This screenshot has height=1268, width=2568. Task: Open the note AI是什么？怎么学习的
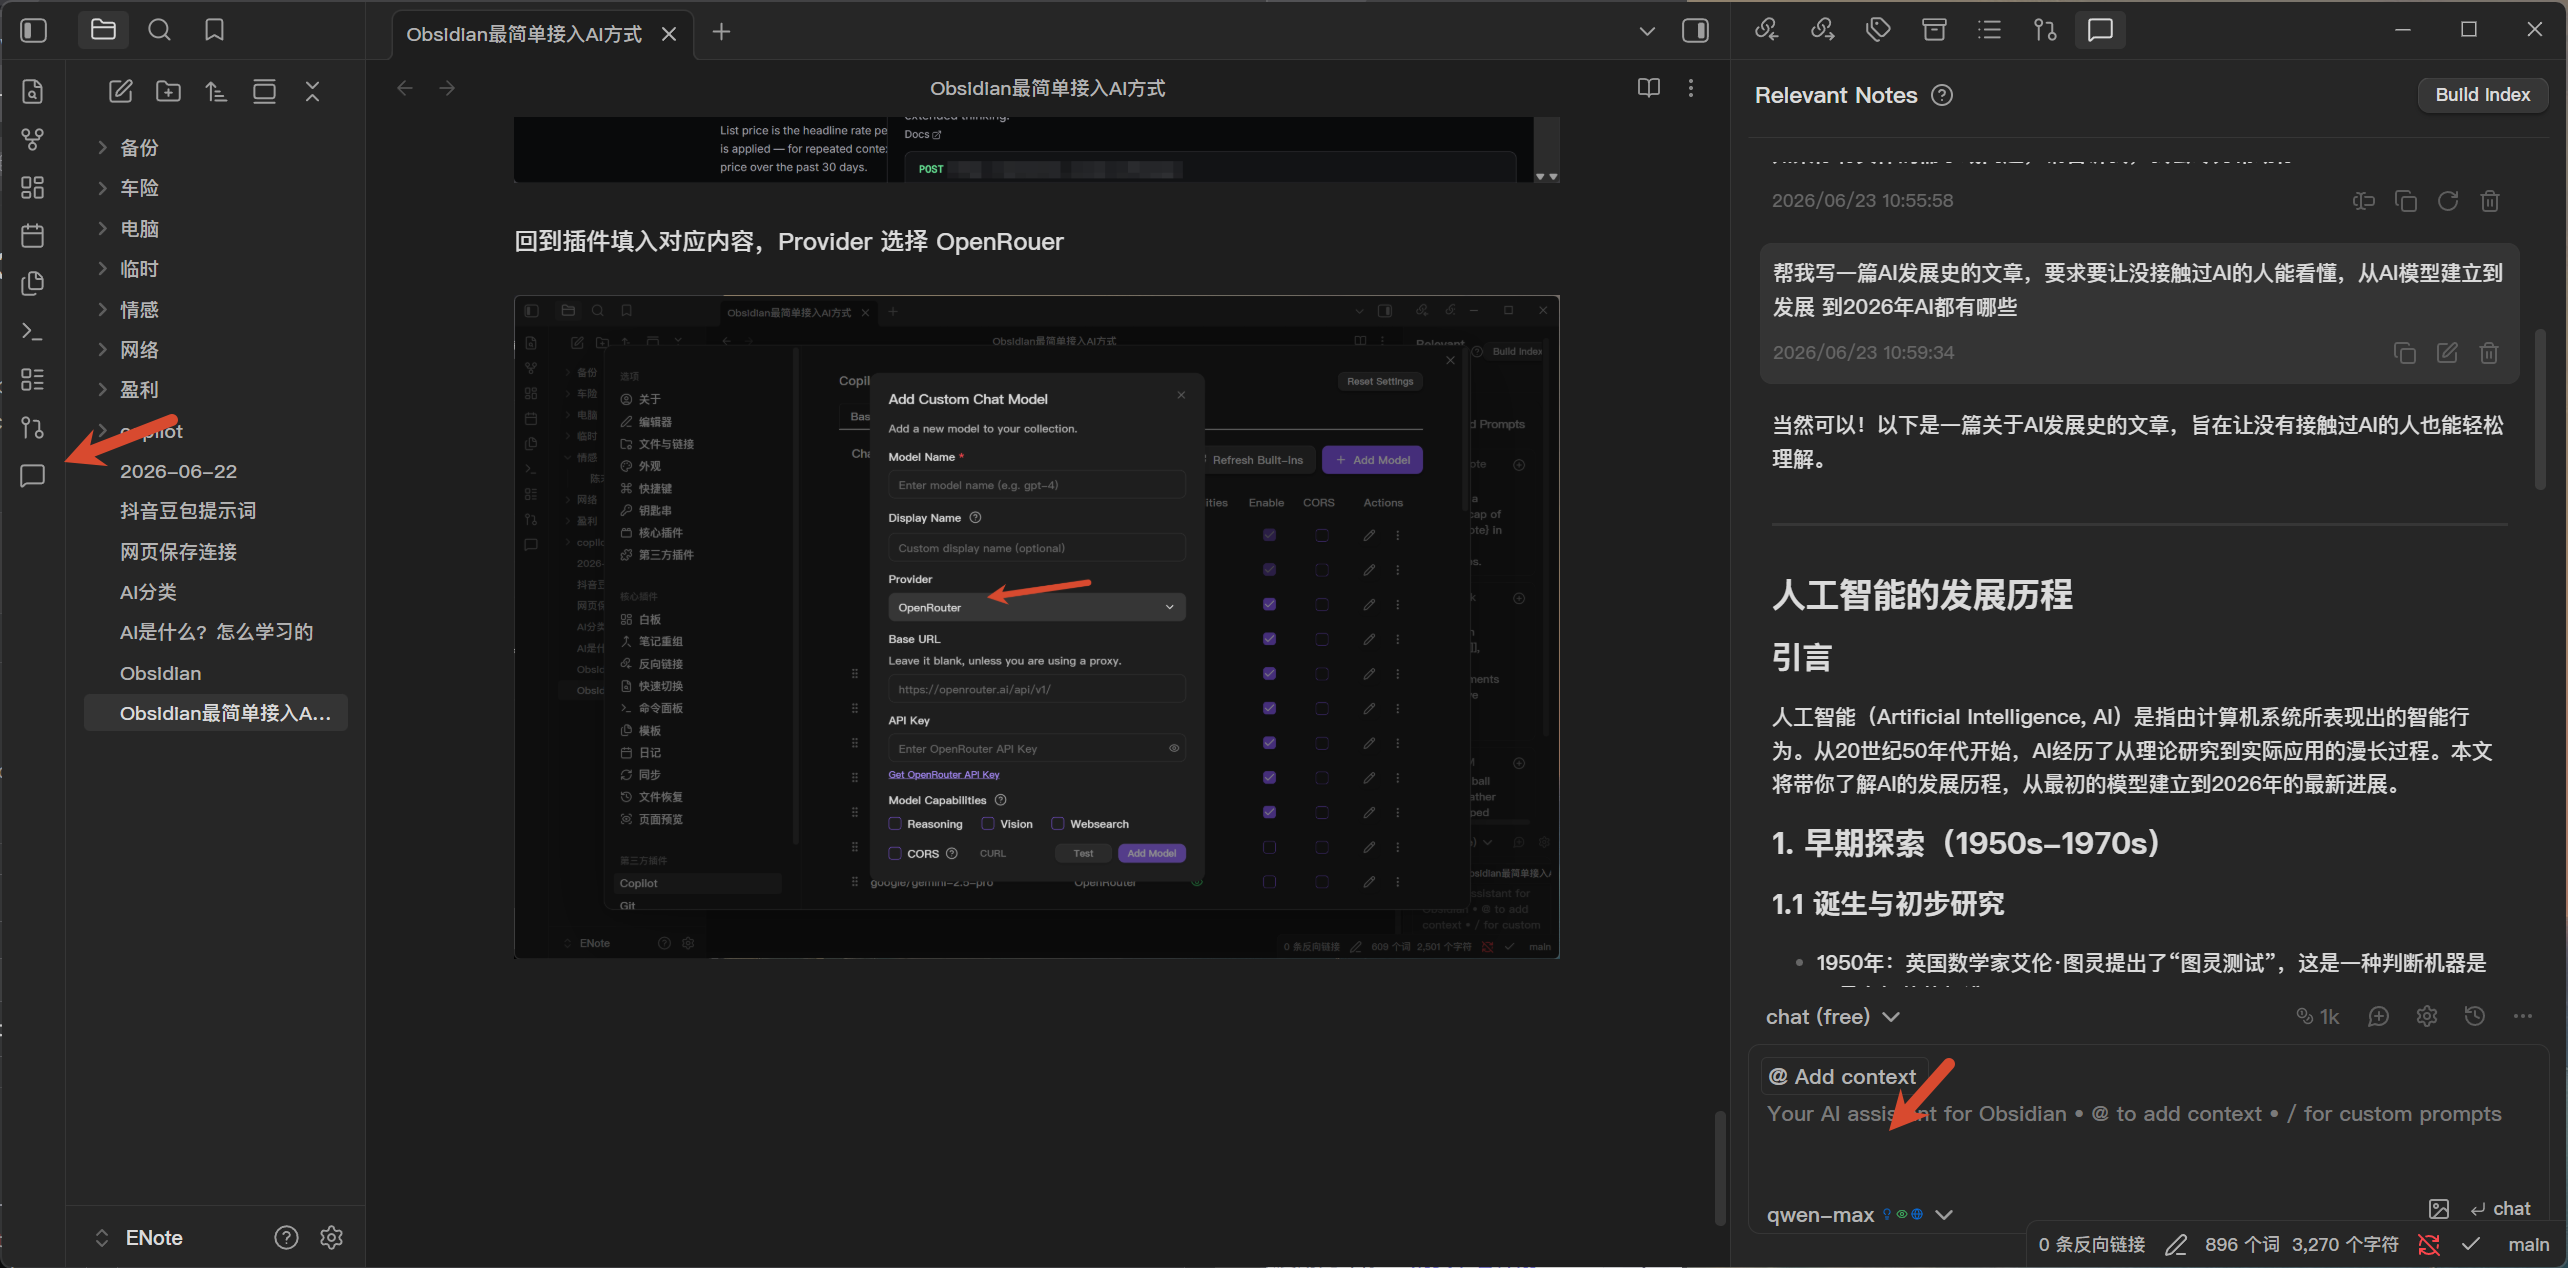pyautogui.click(x=216, y=632)
